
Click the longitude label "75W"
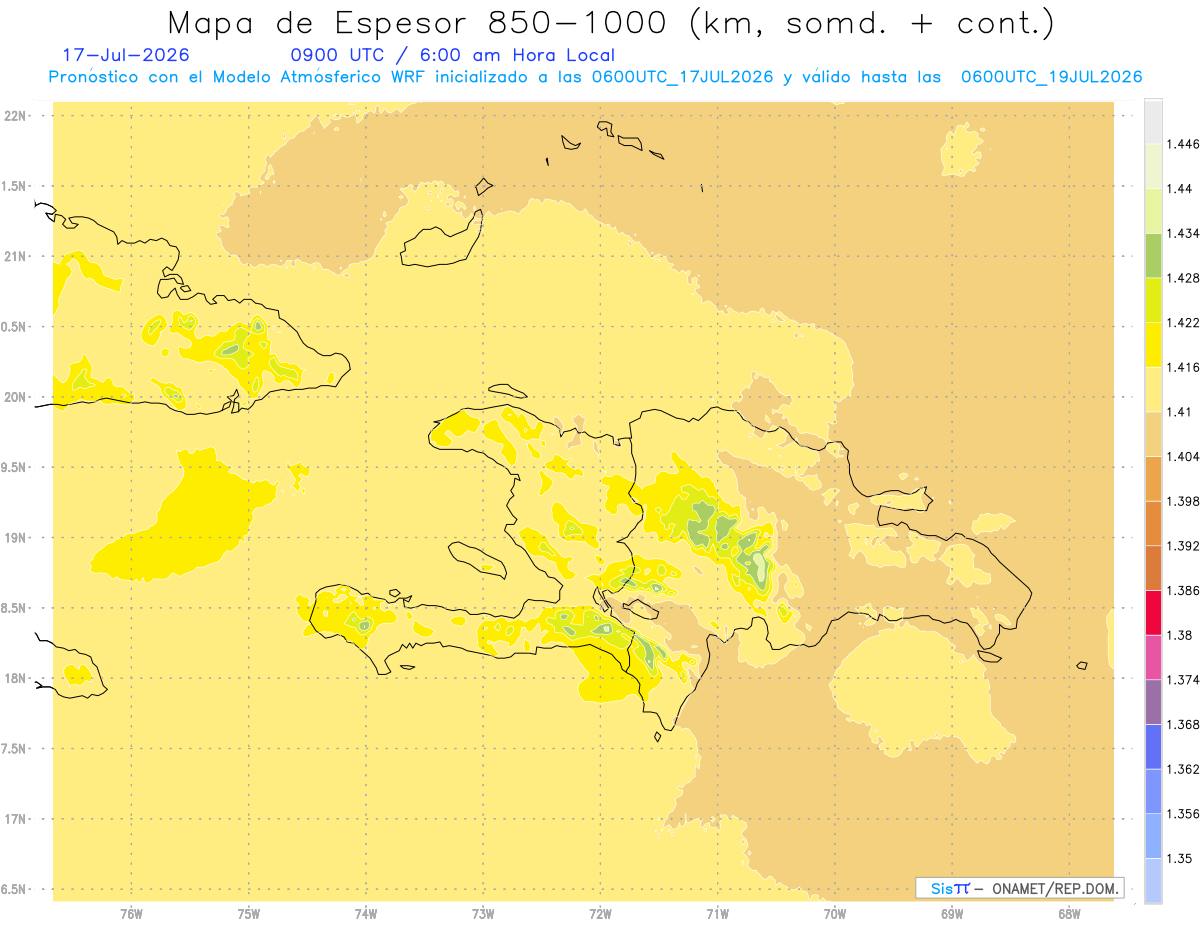[x=249, y=914]
